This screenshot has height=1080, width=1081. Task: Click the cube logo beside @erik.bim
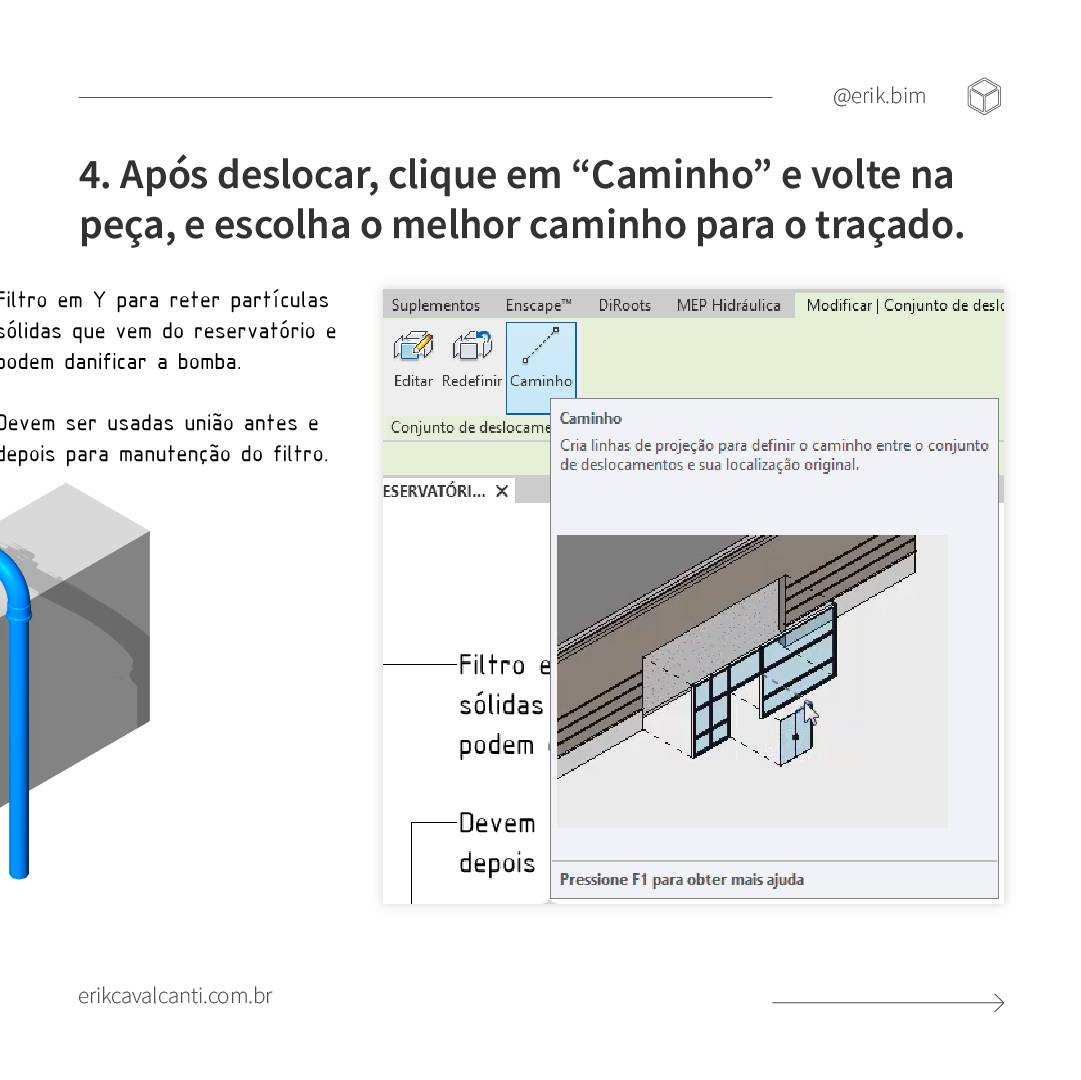pos(984,97)
